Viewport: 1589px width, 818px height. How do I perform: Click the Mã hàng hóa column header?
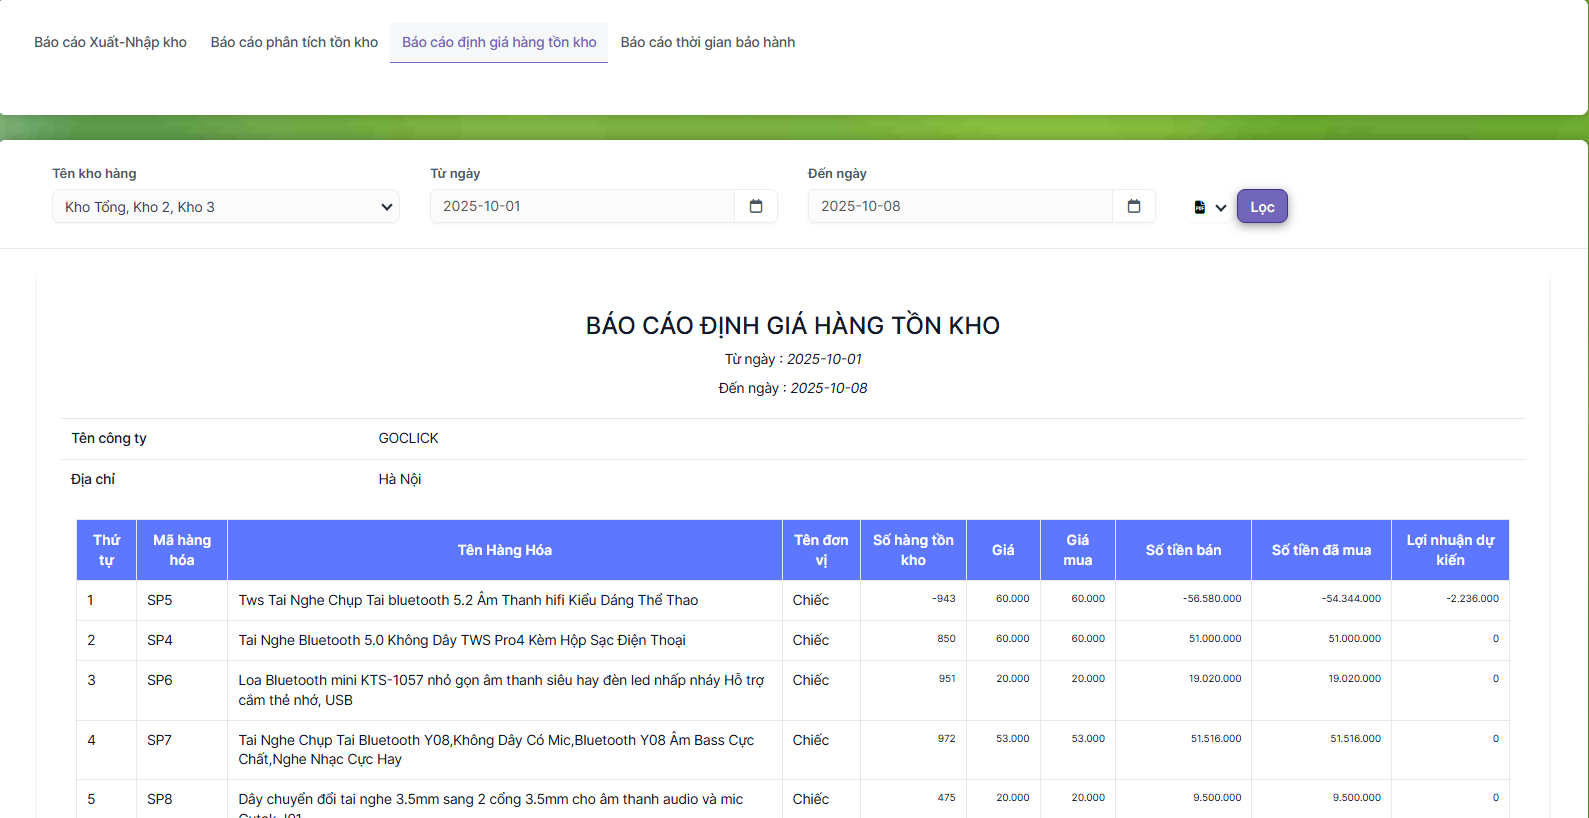[x=182, y=550]
